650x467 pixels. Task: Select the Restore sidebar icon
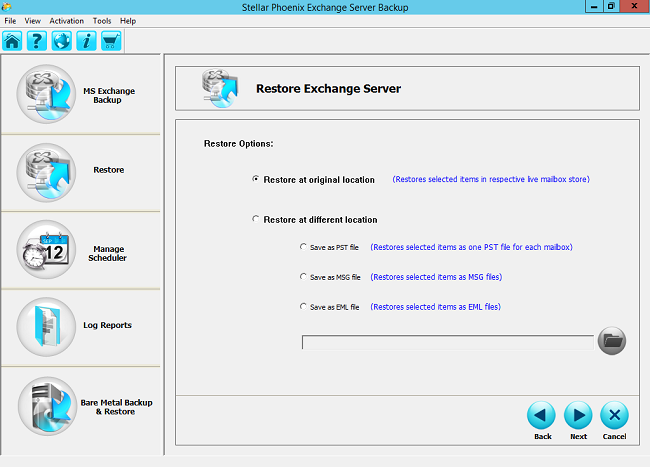tap(46, 173)
